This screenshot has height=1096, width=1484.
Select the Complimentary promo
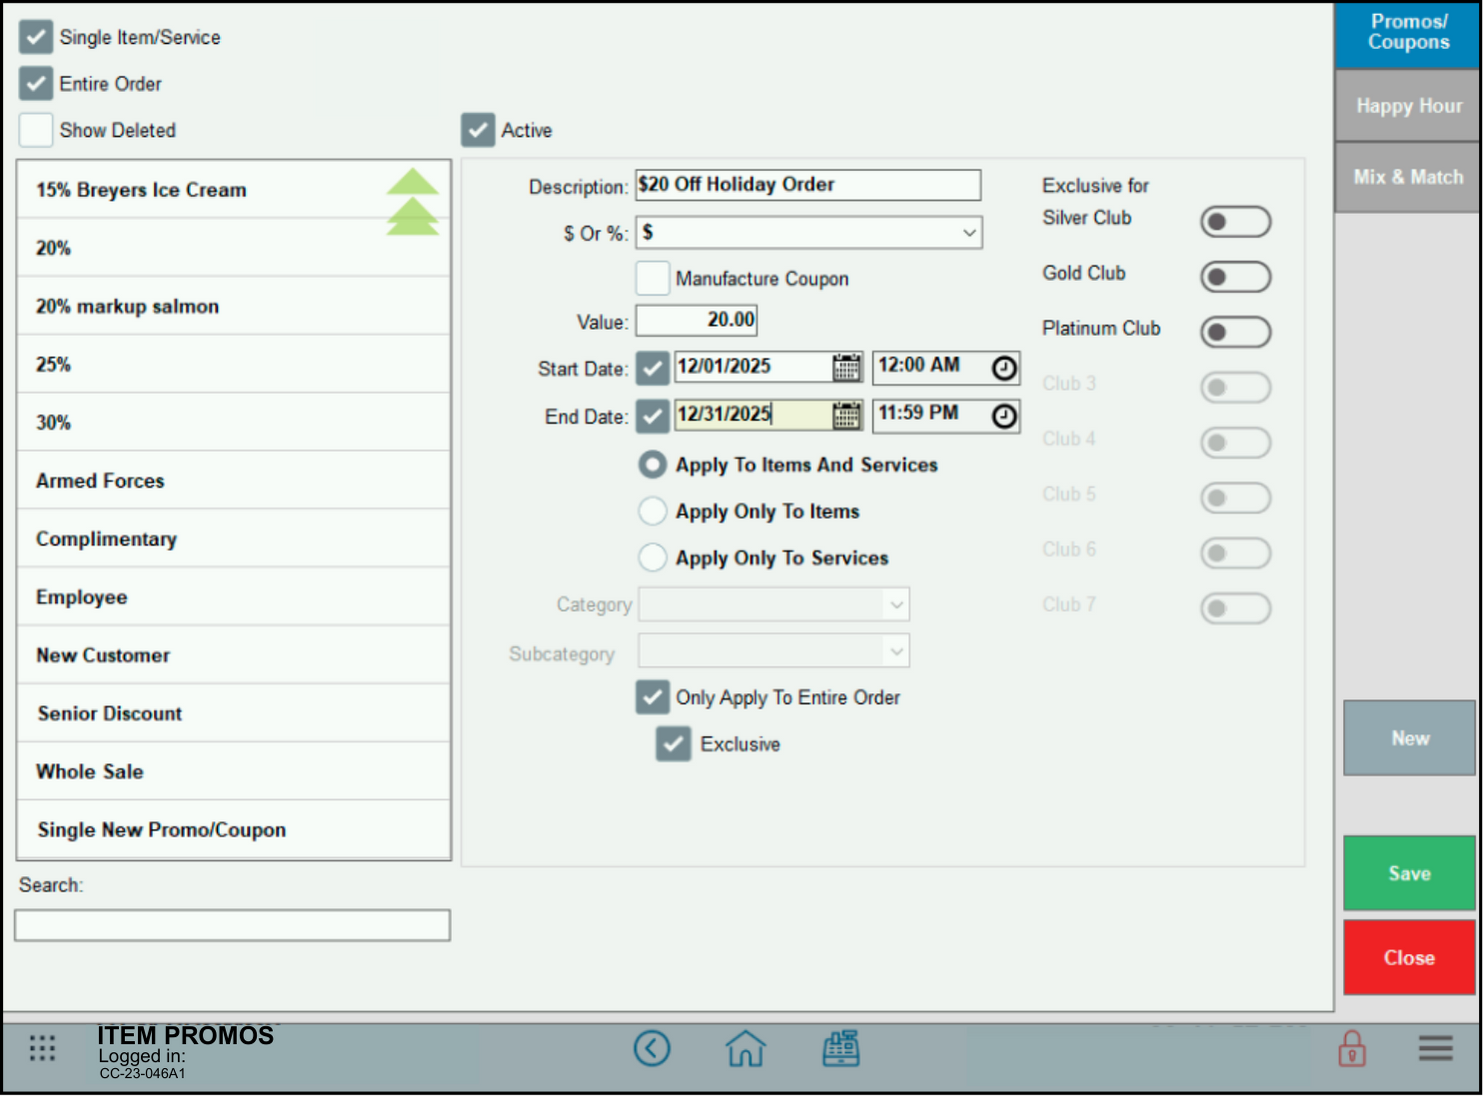[233, 539]
